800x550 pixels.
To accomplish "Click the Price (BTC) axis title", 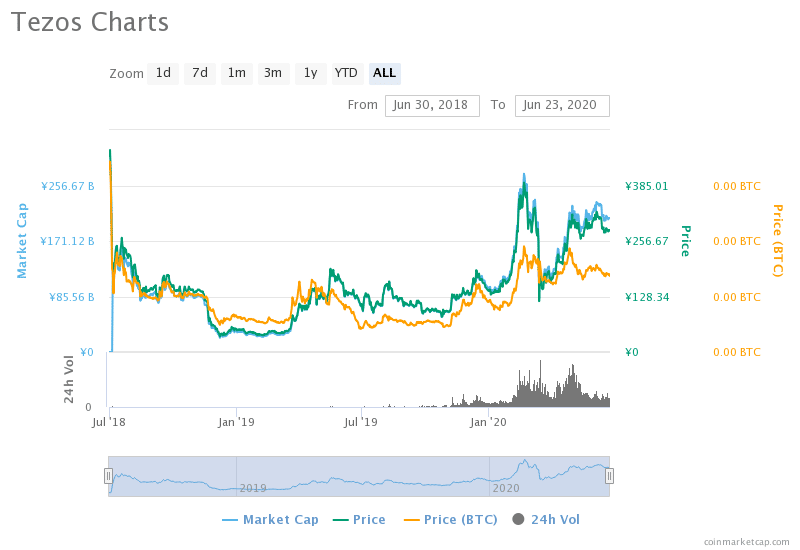I will pos(778,241).
